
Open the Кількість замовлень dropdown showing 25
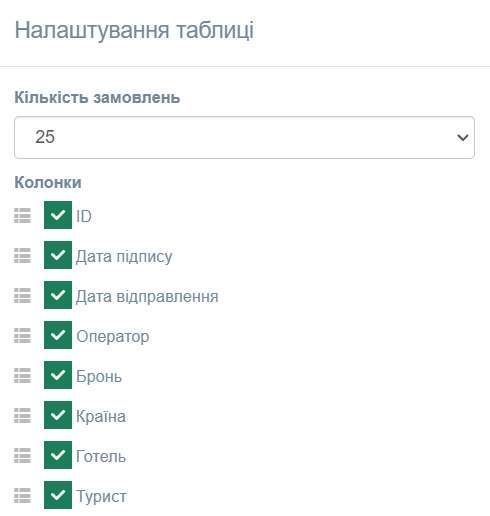tap(244, 137)
